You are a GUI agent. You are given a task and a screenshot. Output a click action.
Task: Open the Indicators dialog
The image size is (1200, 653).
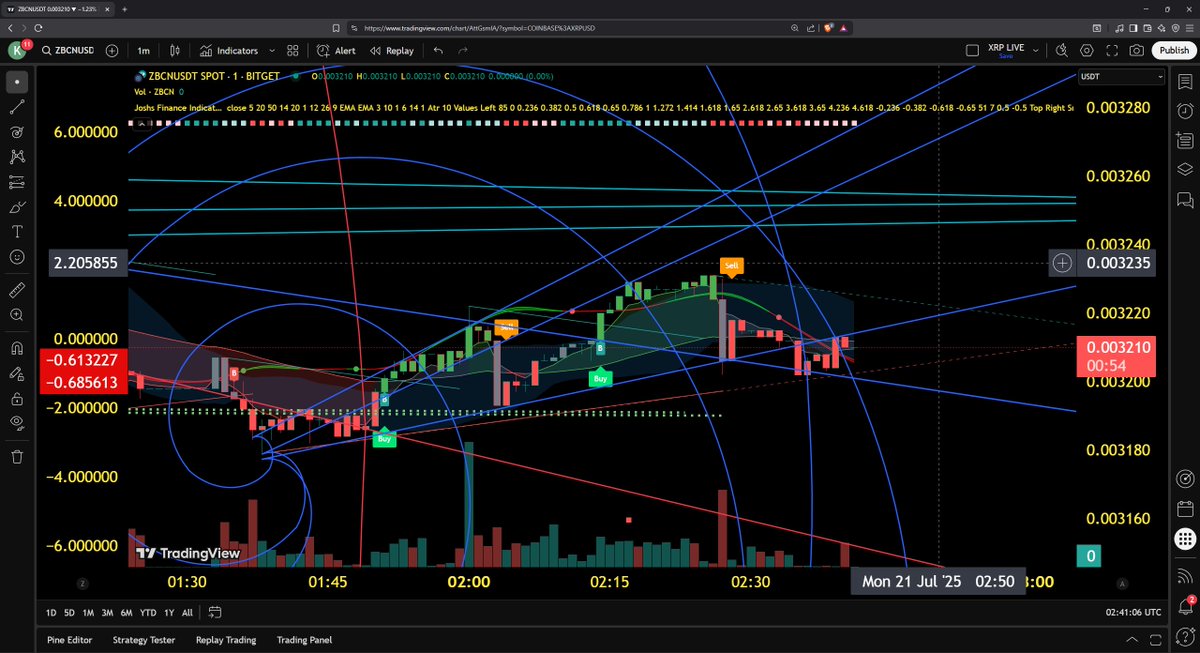pyautogui.click(x=229, y=50)
